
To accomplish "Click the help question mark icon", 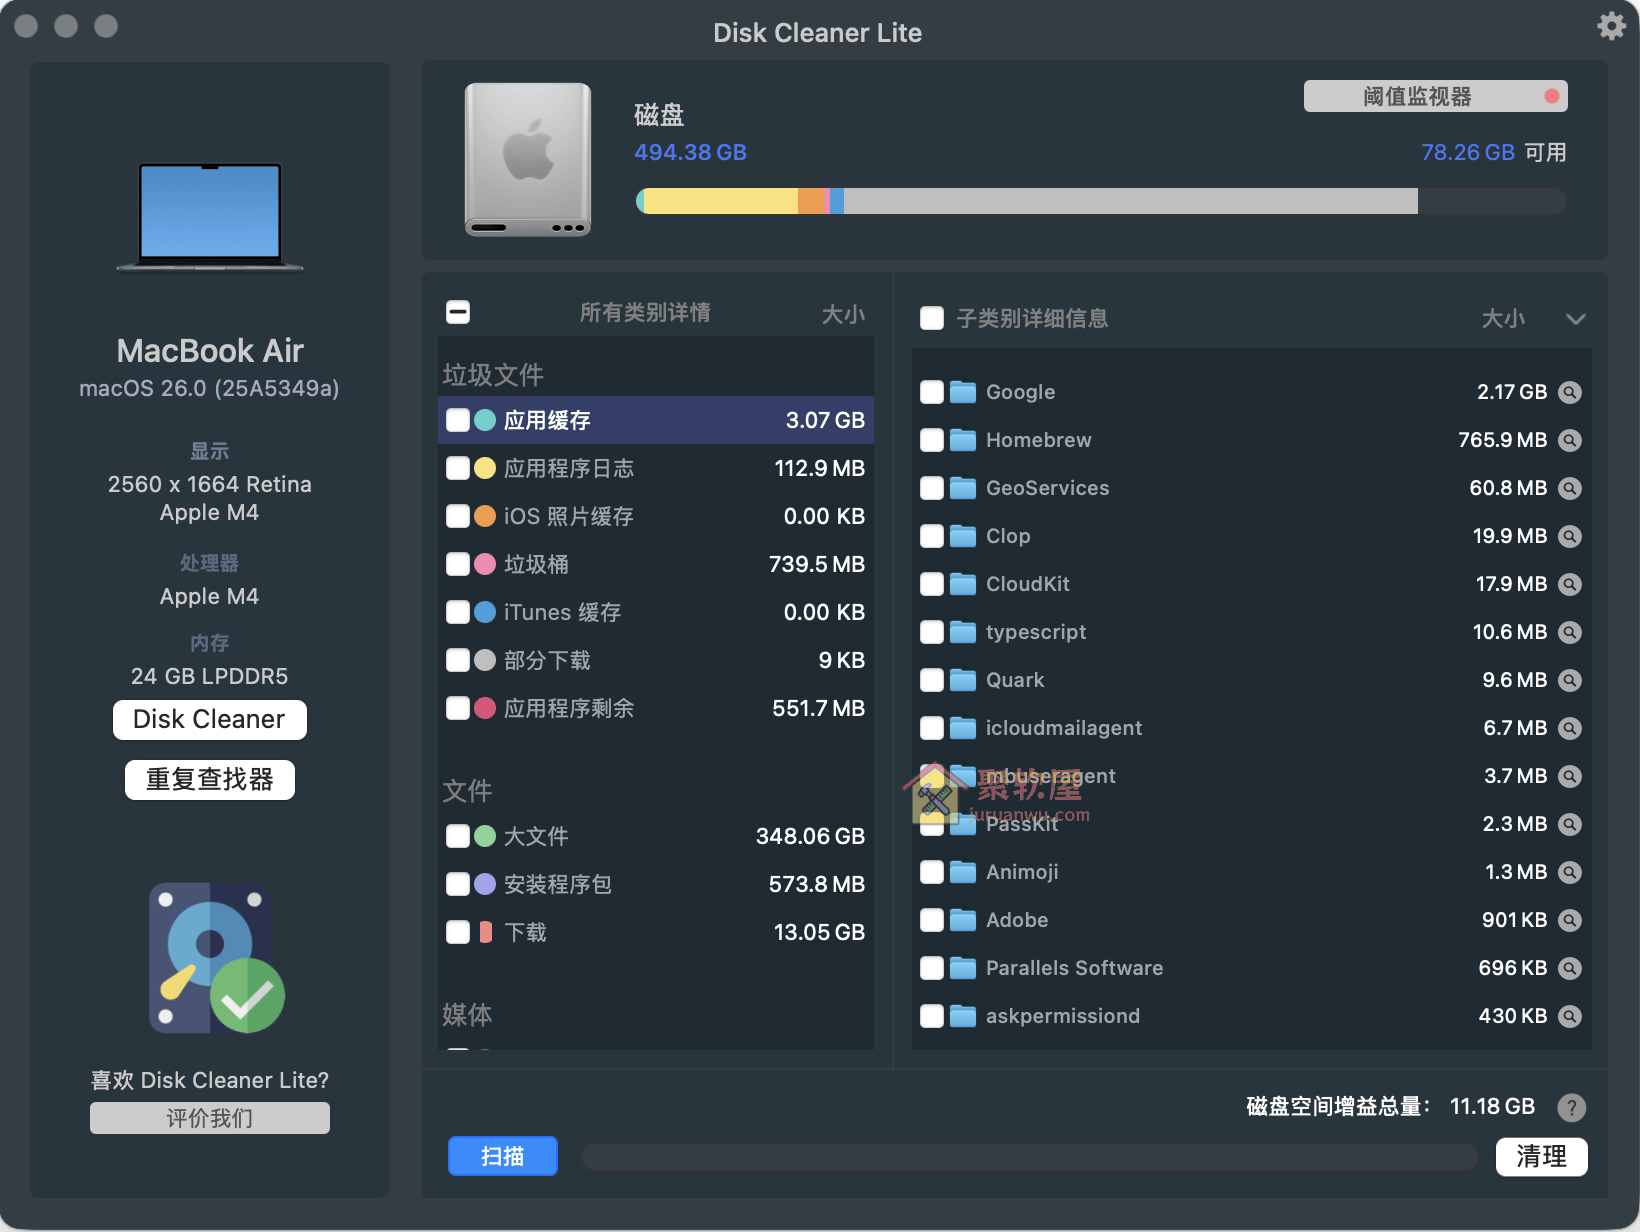I will pos(1571,1107).
